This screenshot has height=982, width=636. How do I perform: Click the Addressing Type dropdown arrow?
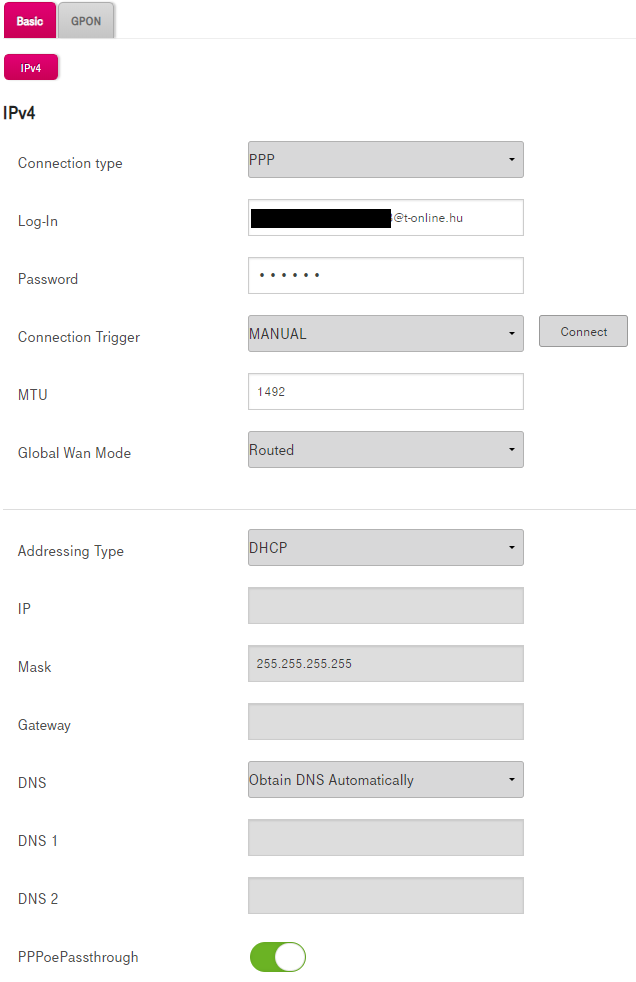(511, 548)
